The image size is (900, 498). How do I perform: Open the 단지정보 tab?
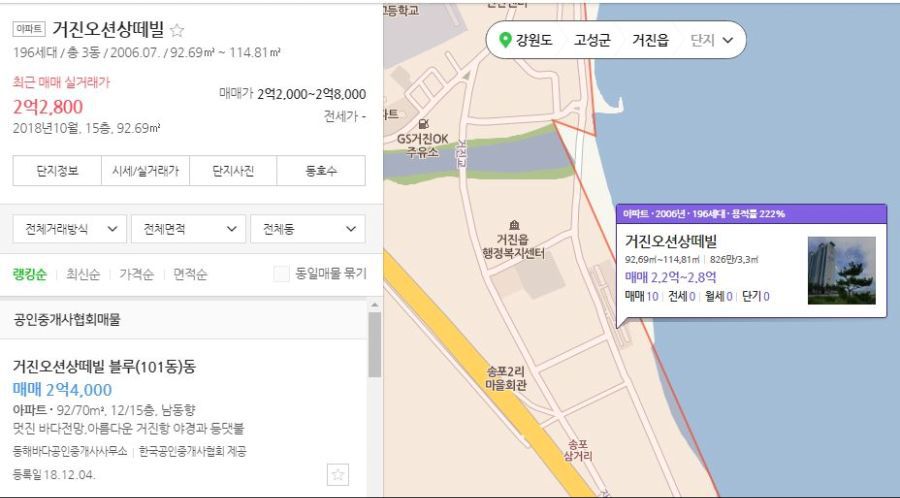[x=57, y=170]
